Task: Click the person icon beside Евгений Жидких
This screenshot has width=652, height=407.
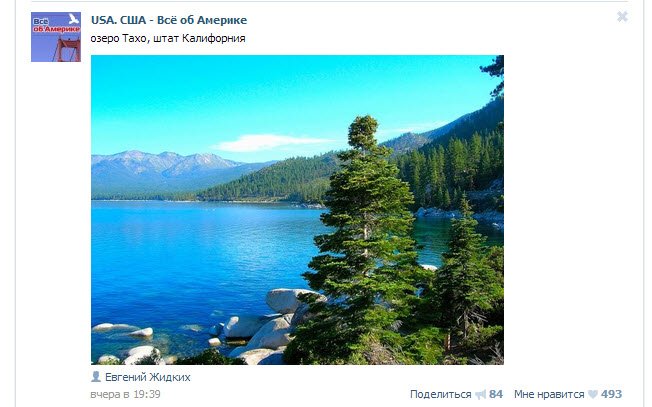Action: click(x=96, y=377)
